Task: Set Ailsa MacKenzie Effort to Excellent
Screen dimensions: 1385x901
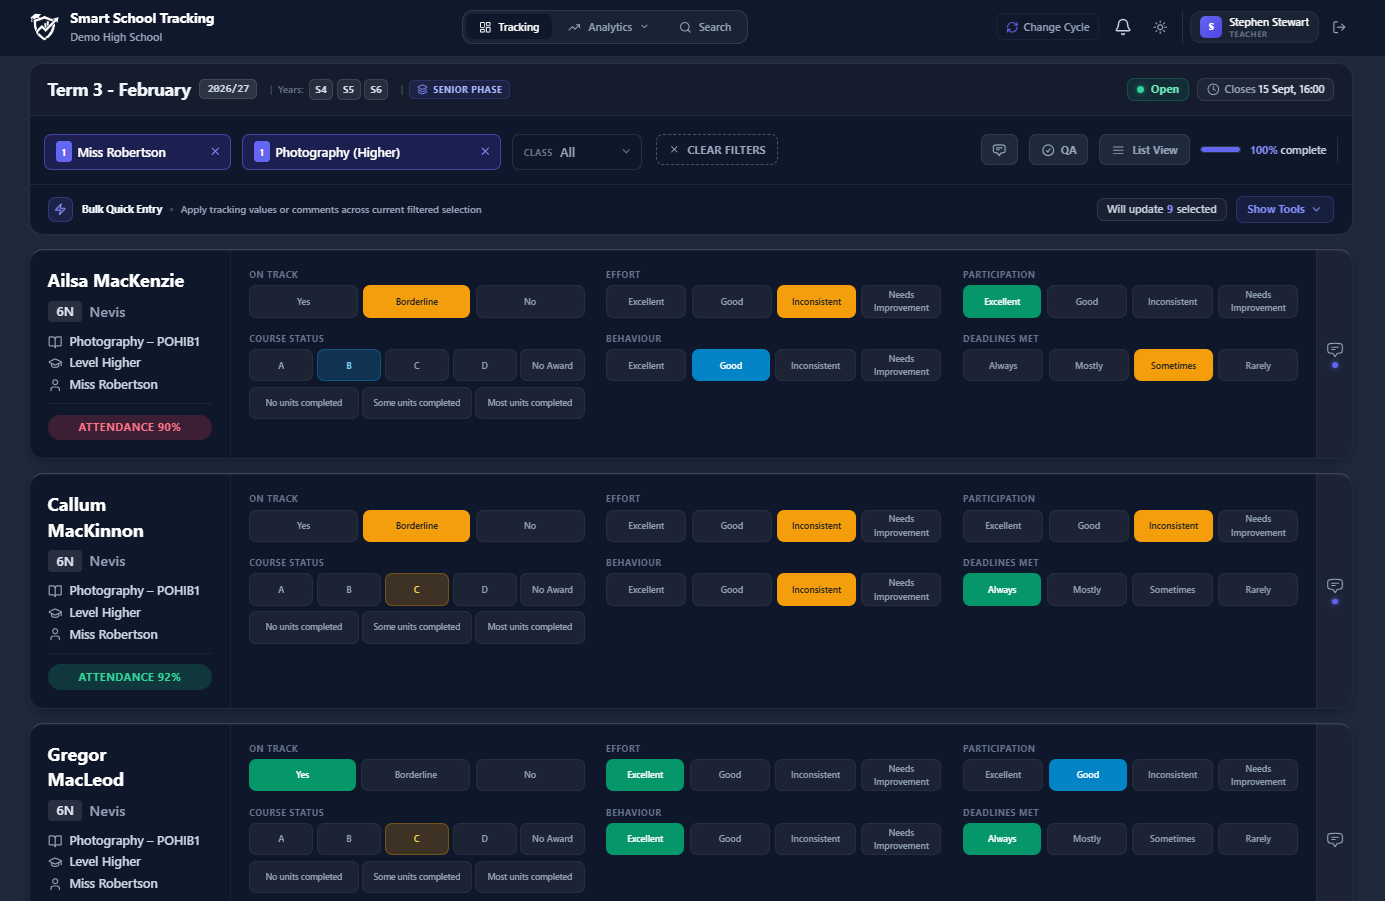Action: [x=646, y=301]
